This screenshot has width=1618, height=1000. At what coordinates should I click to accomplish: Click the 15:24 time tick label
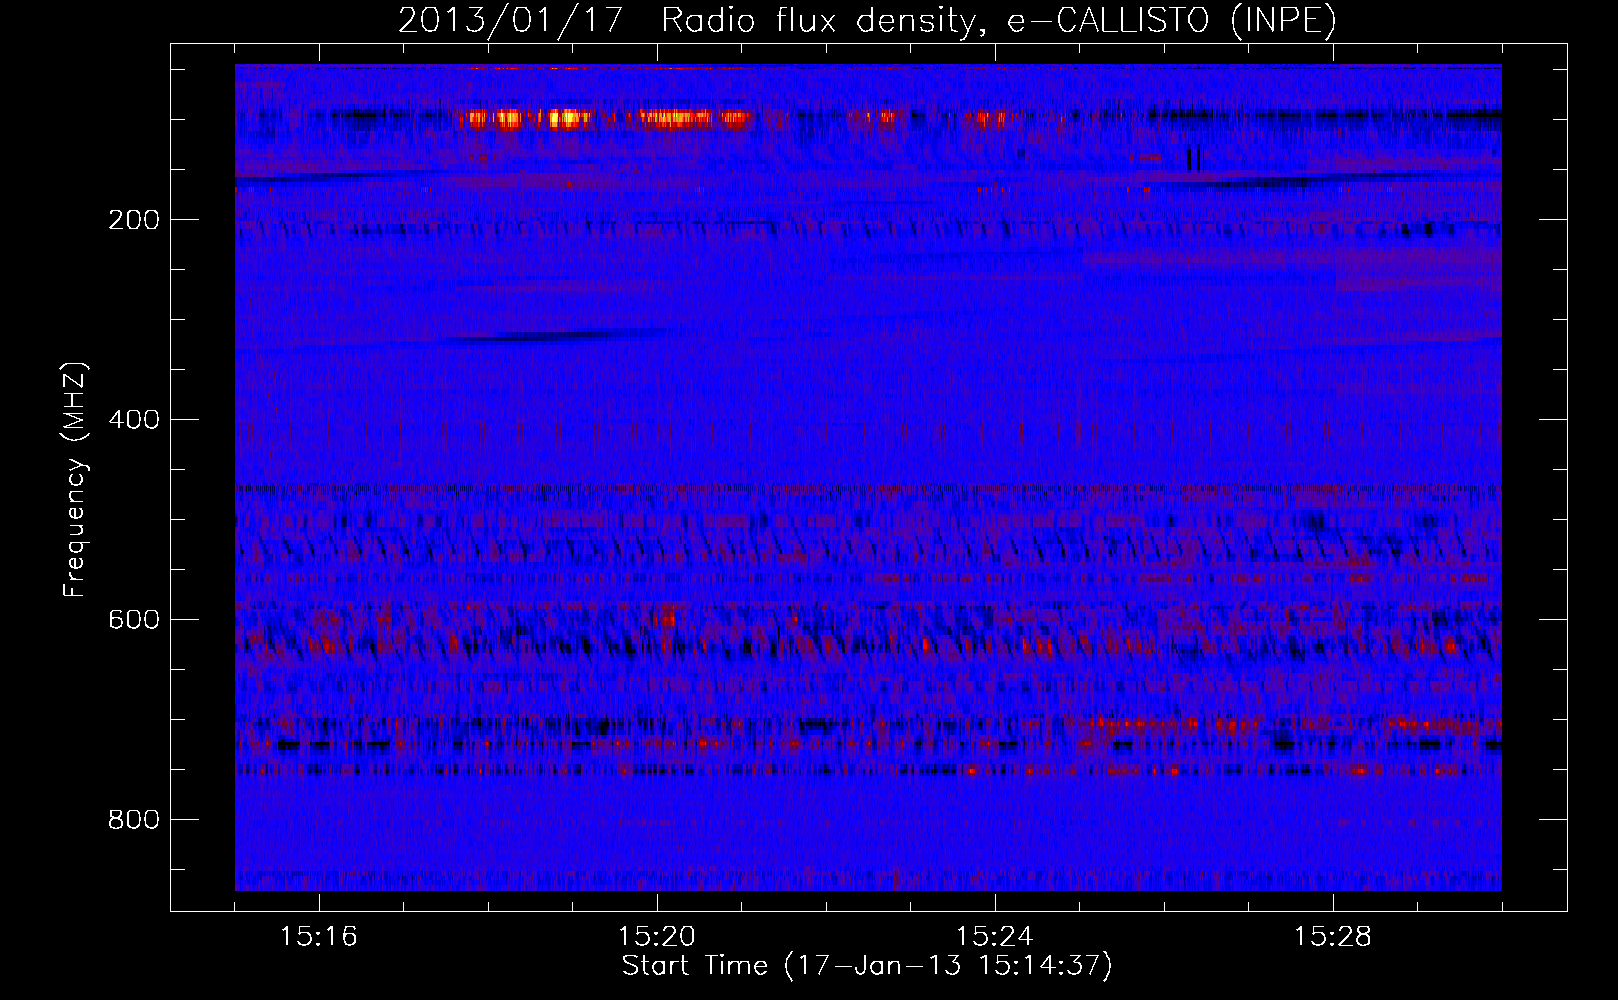[x=995, y=937]
